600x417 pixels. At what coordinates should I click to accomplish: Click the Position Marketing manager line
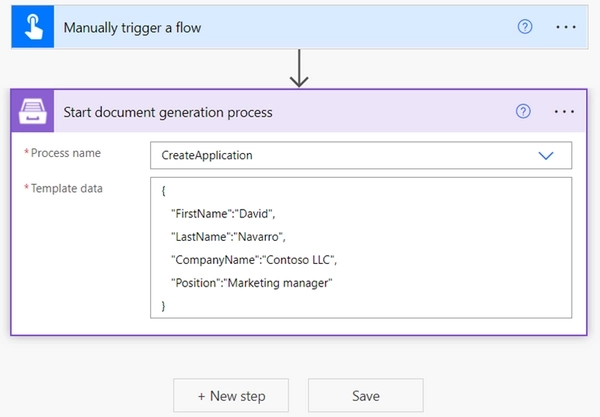click(x=251, y=284)
